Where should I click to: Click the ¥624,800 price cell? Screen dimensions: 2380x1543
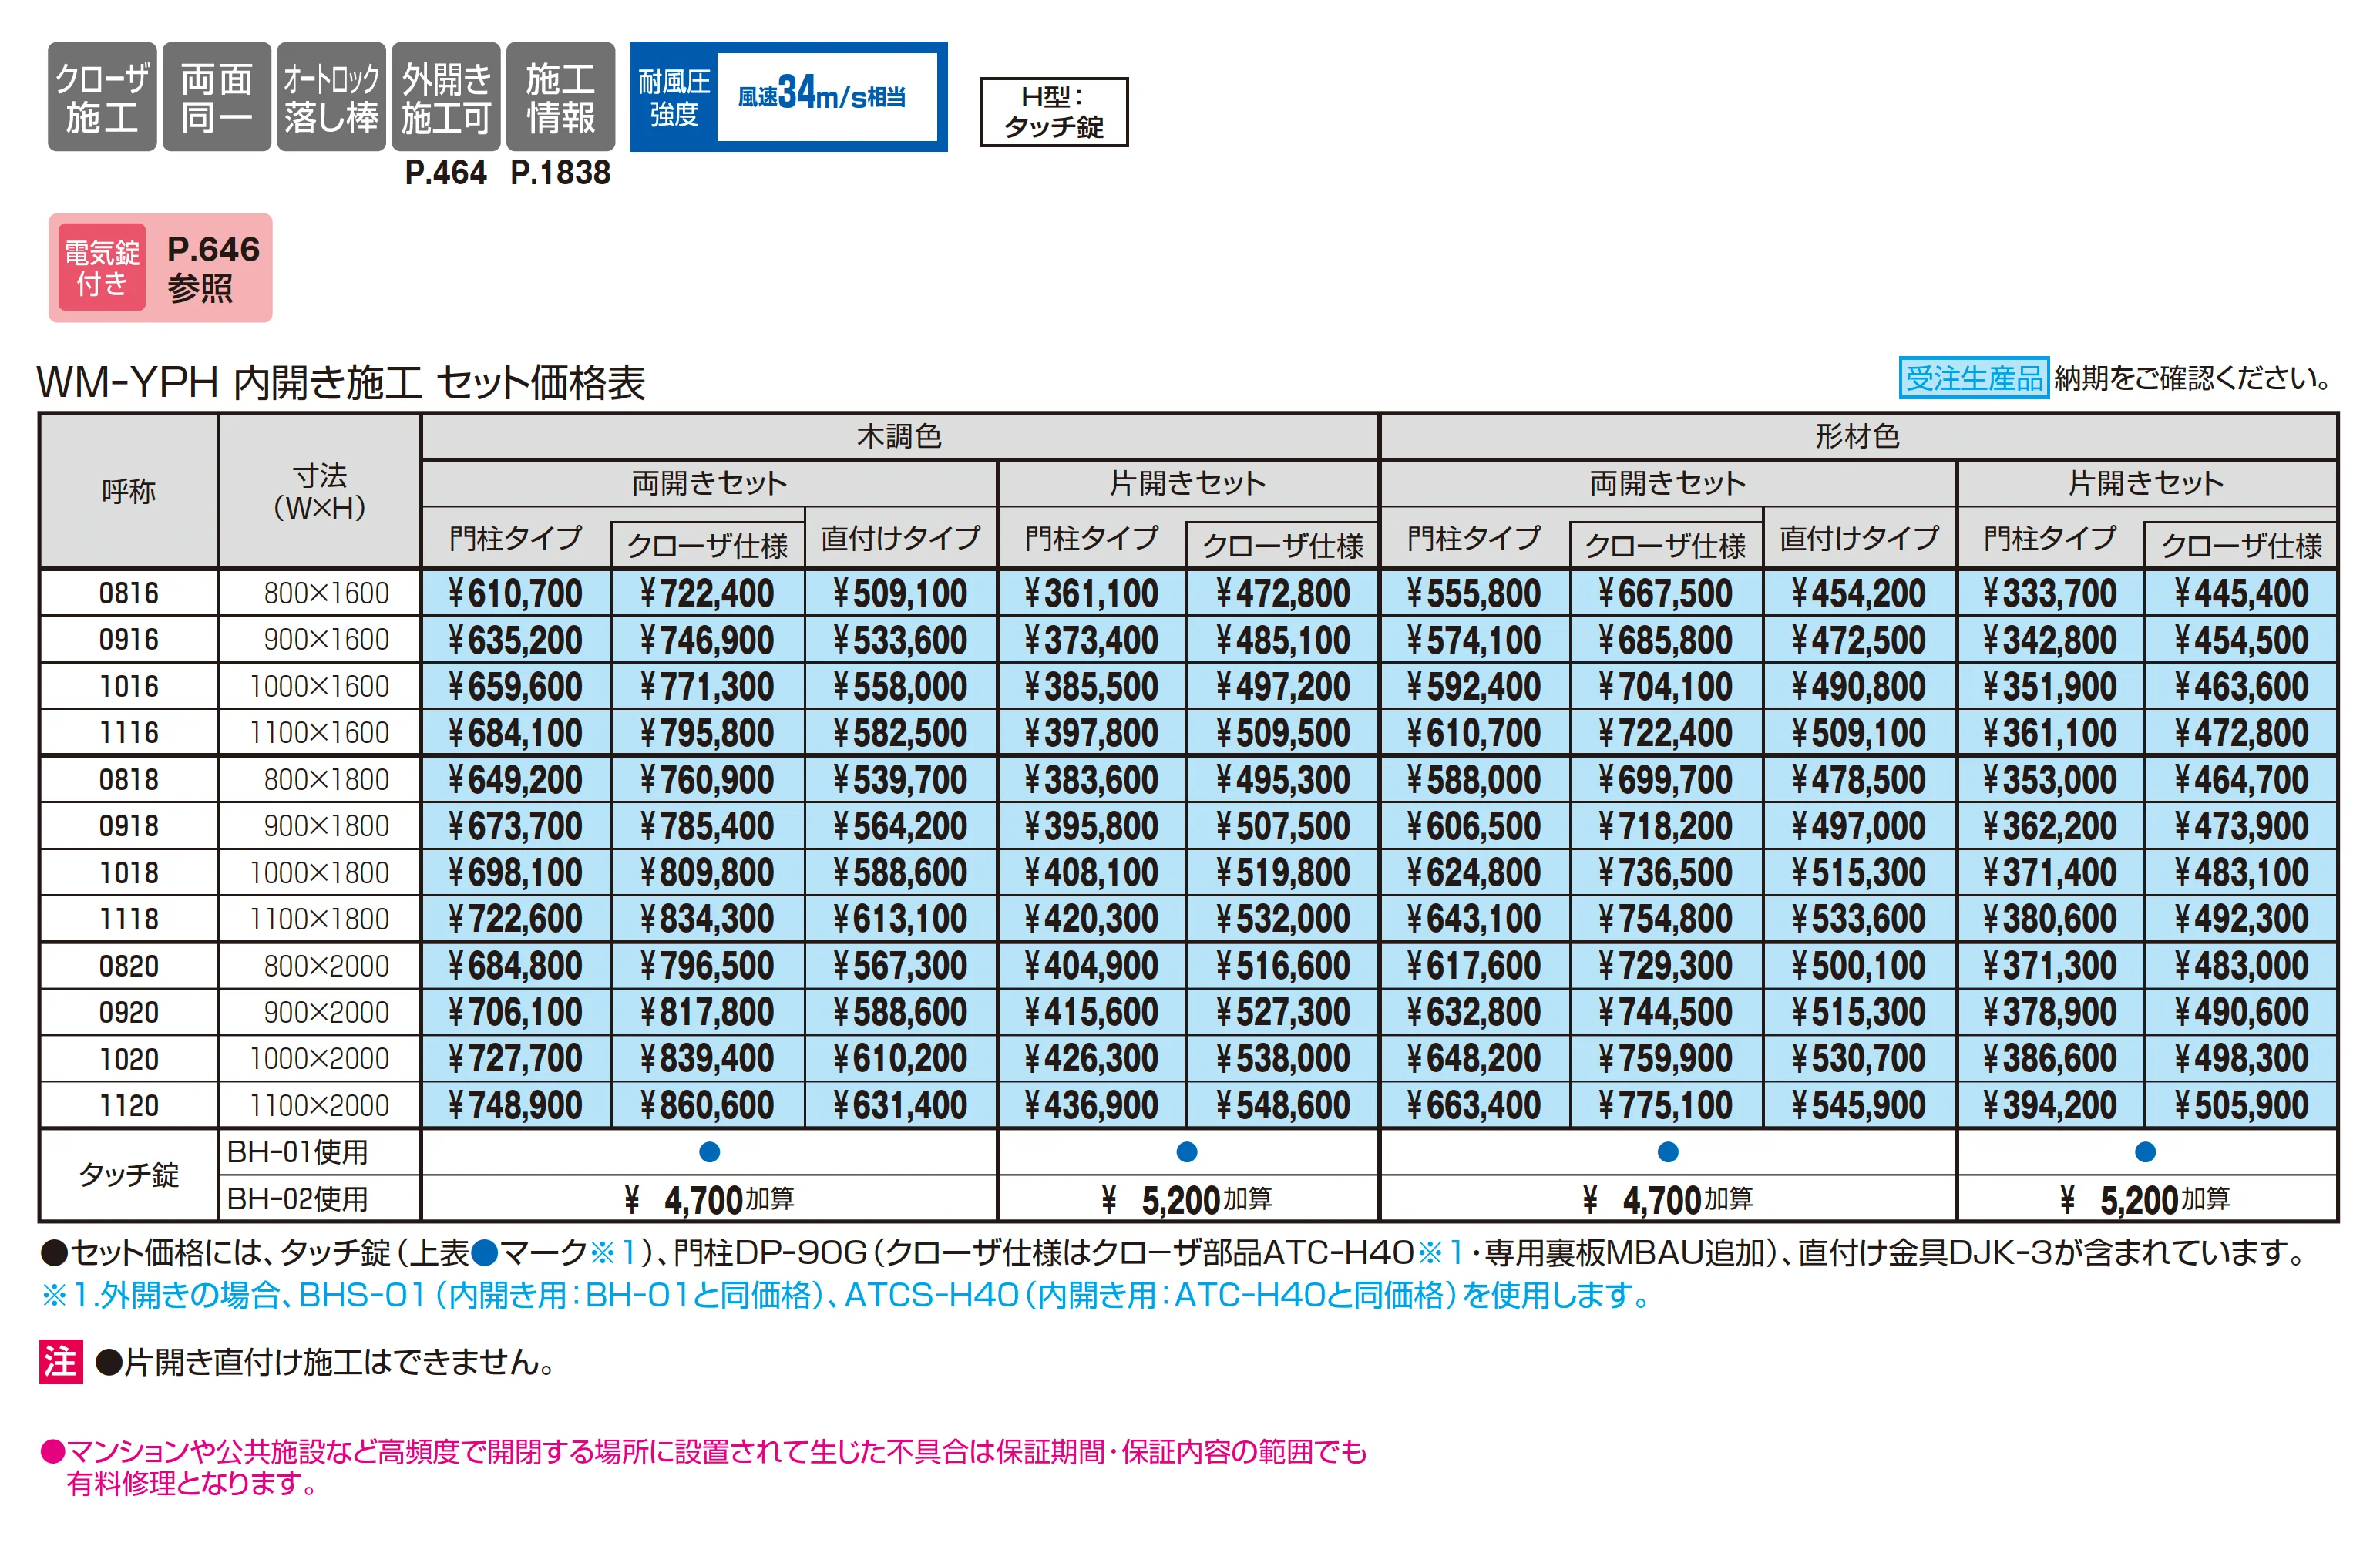coord(1474,872)
